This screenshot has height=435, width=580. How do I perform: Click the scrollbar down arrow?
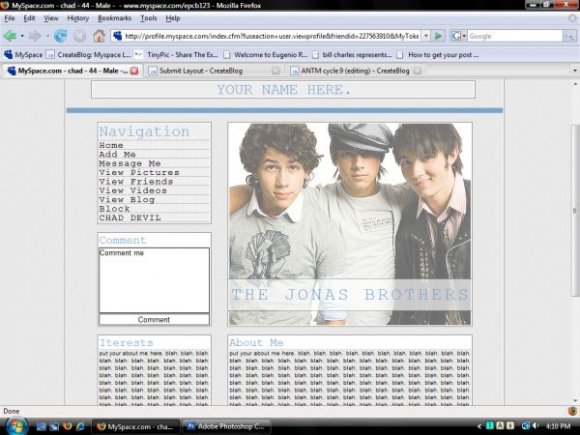click(575, 401)
